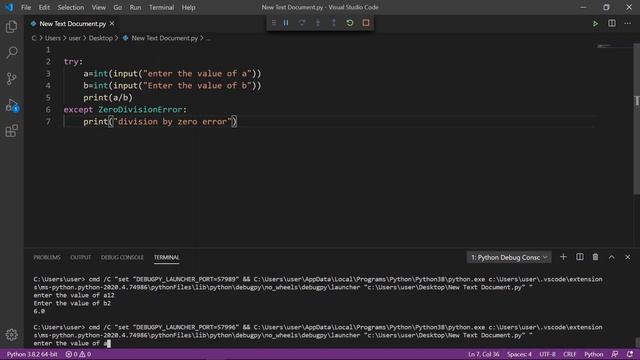Open the Run menu

coord(135,7)
